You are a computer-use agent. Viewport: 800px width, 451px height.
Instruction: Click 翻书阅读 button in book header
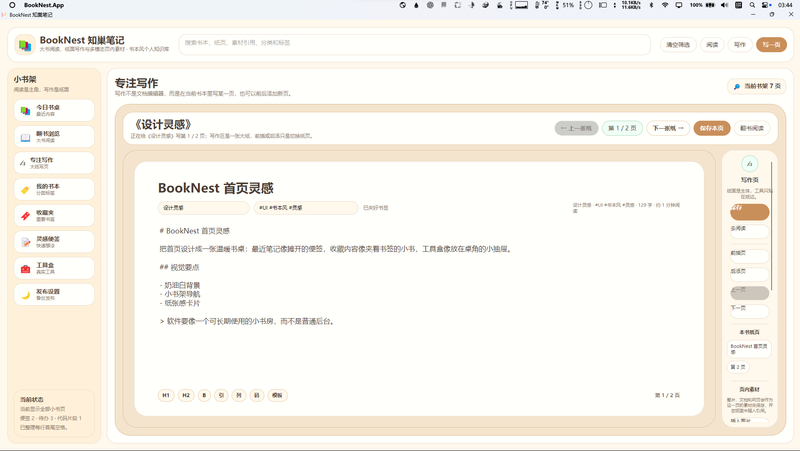tap(752, 128)
